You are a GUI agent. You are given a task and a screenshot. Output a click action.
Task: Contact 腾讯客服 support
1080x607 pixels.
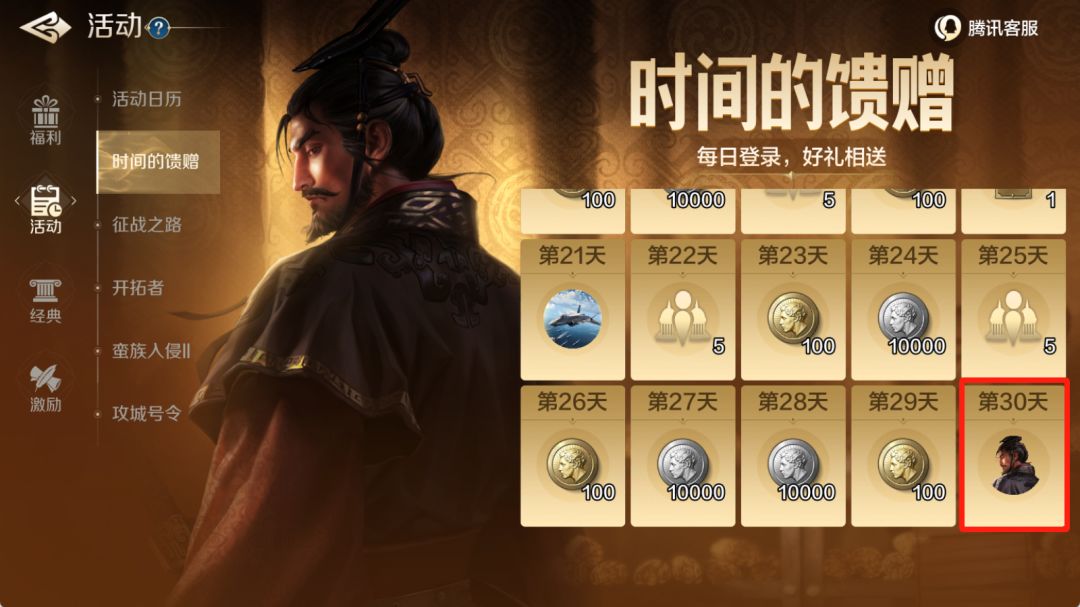986,28
